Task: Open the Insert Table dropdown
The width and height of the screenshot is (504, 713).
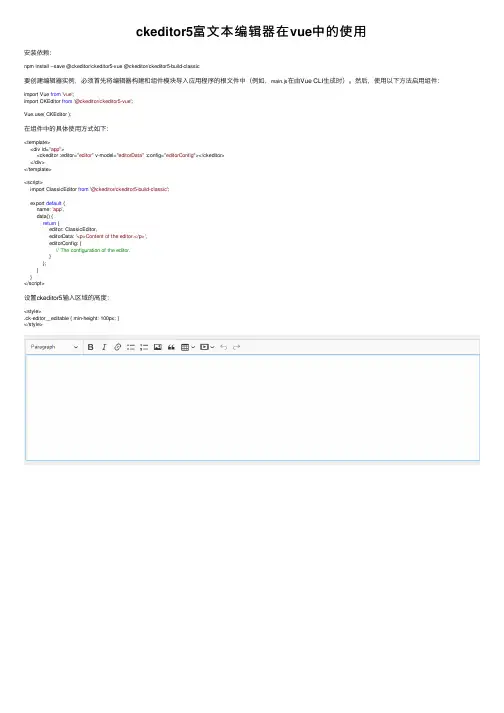Action: pos(188,347)
